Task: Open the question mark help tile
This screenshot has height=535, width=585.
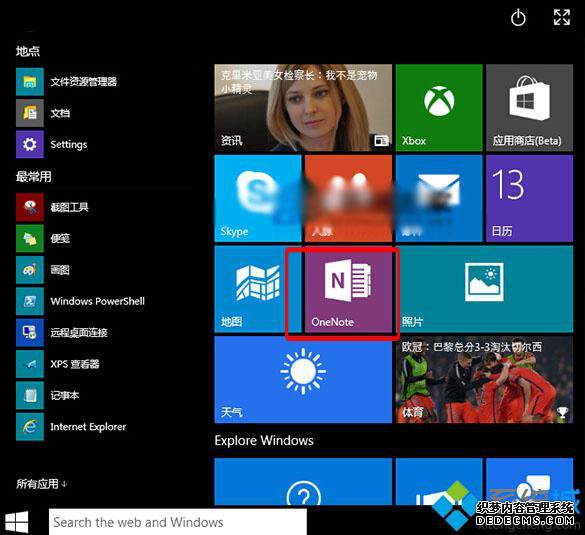Action: tap(303, 482)
